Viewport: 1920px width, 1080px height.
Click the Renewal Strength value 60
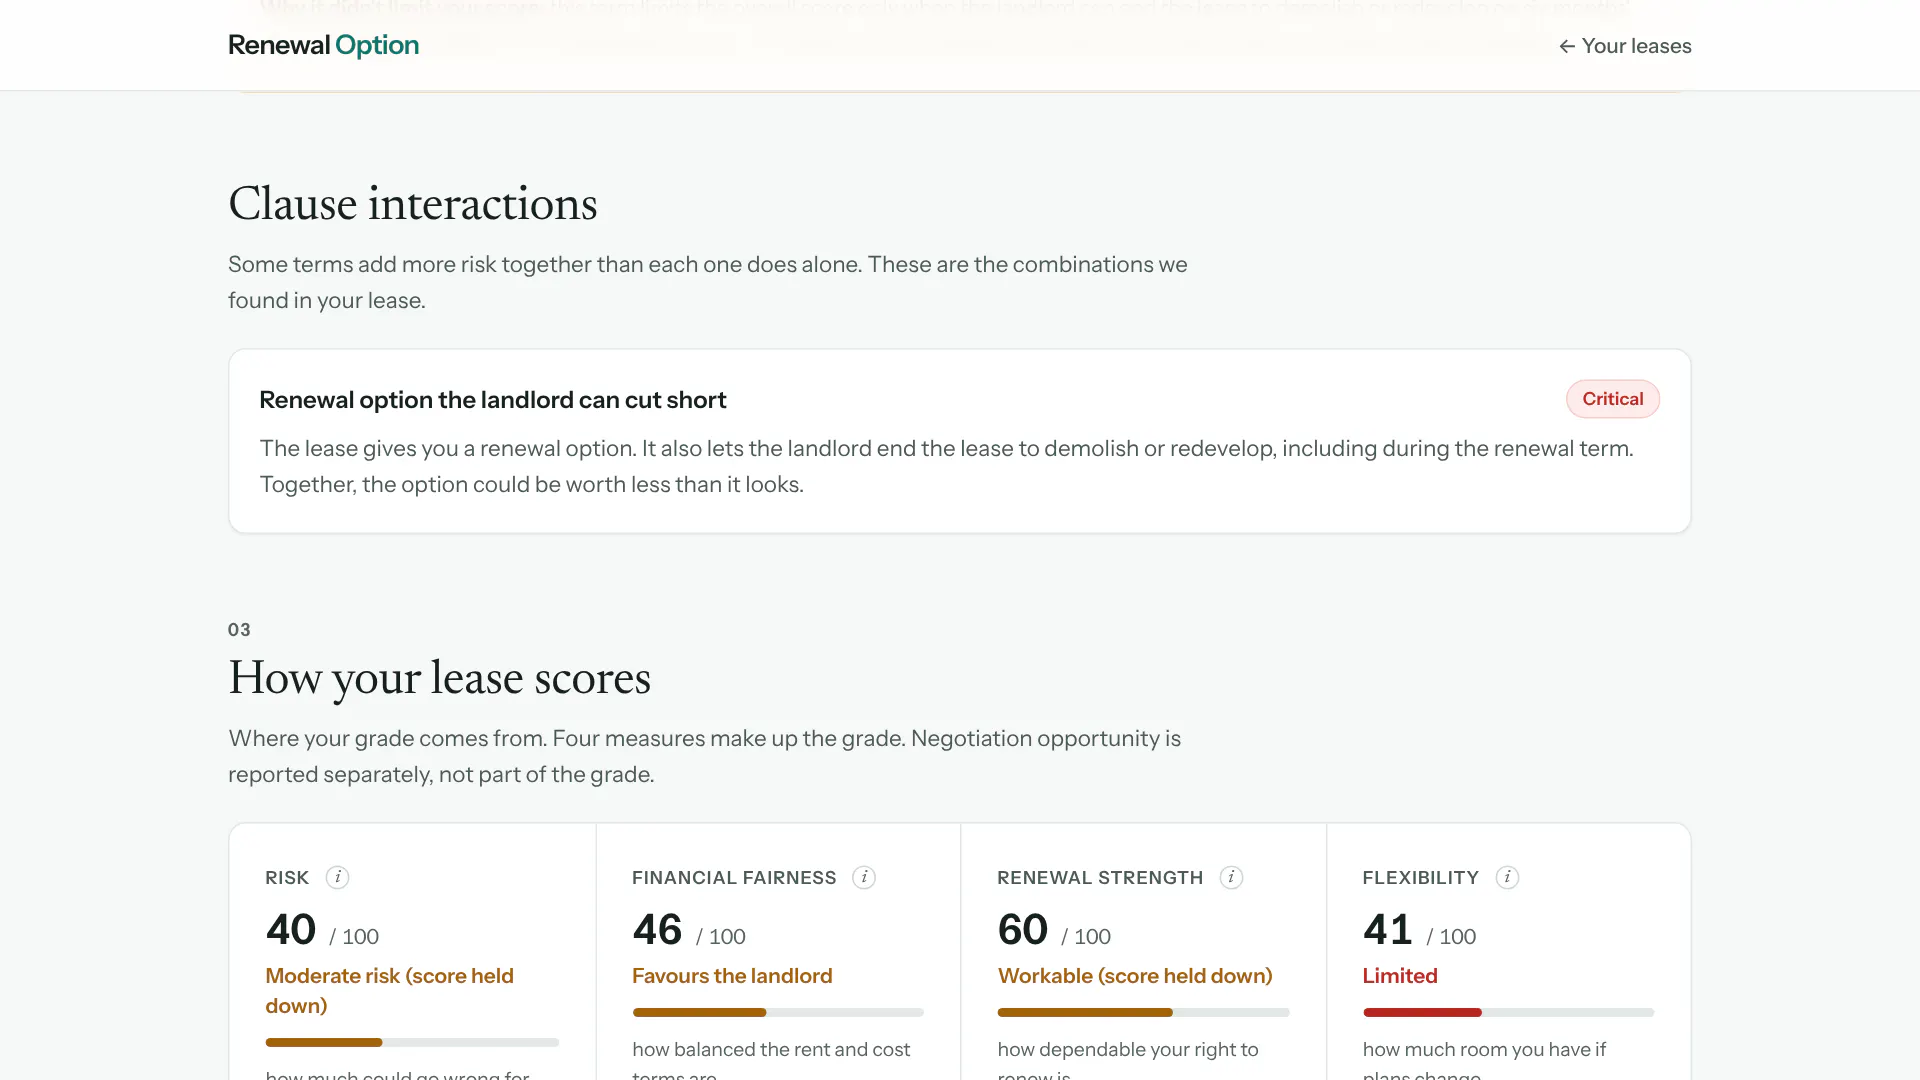coord(1022,930)
